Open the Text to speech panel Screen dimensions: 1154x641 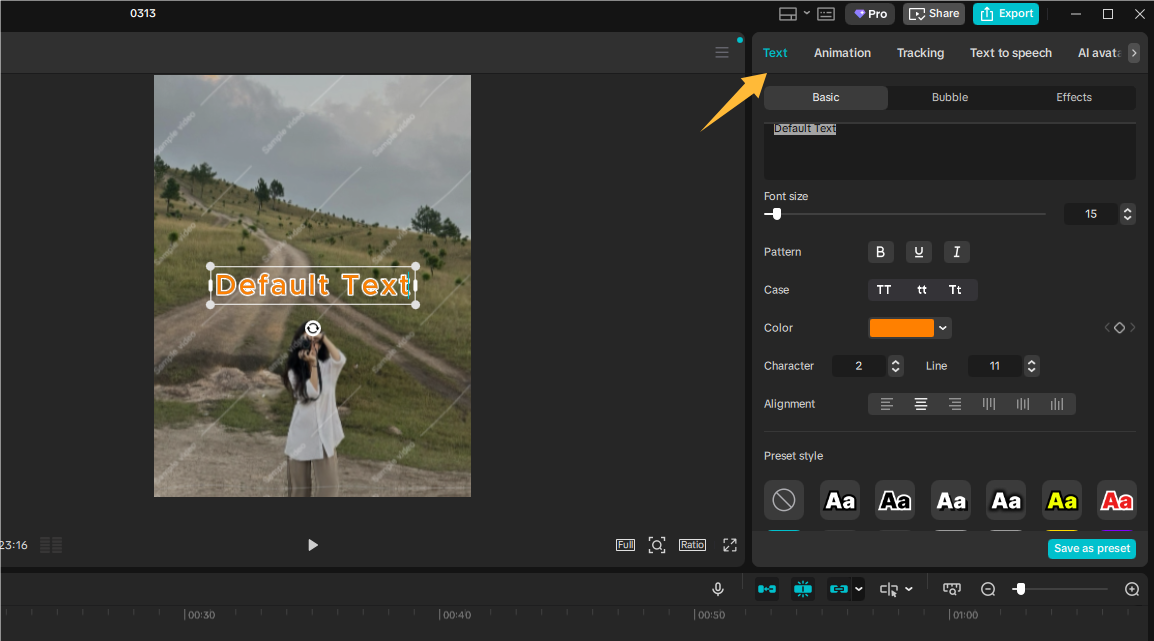coord(1010,52)
